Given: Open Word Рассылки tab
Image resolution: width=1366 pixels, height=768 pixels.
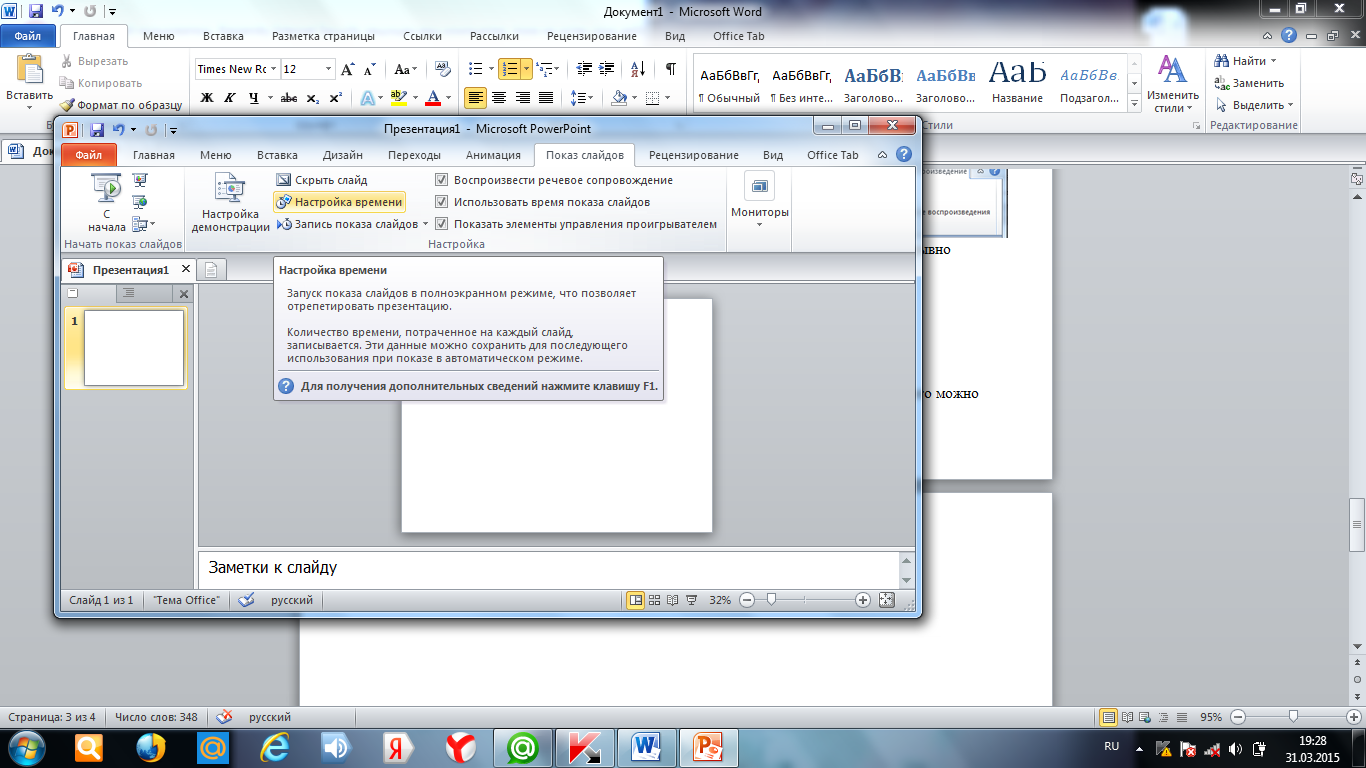Looking at the screenshot, I should 494,36.
